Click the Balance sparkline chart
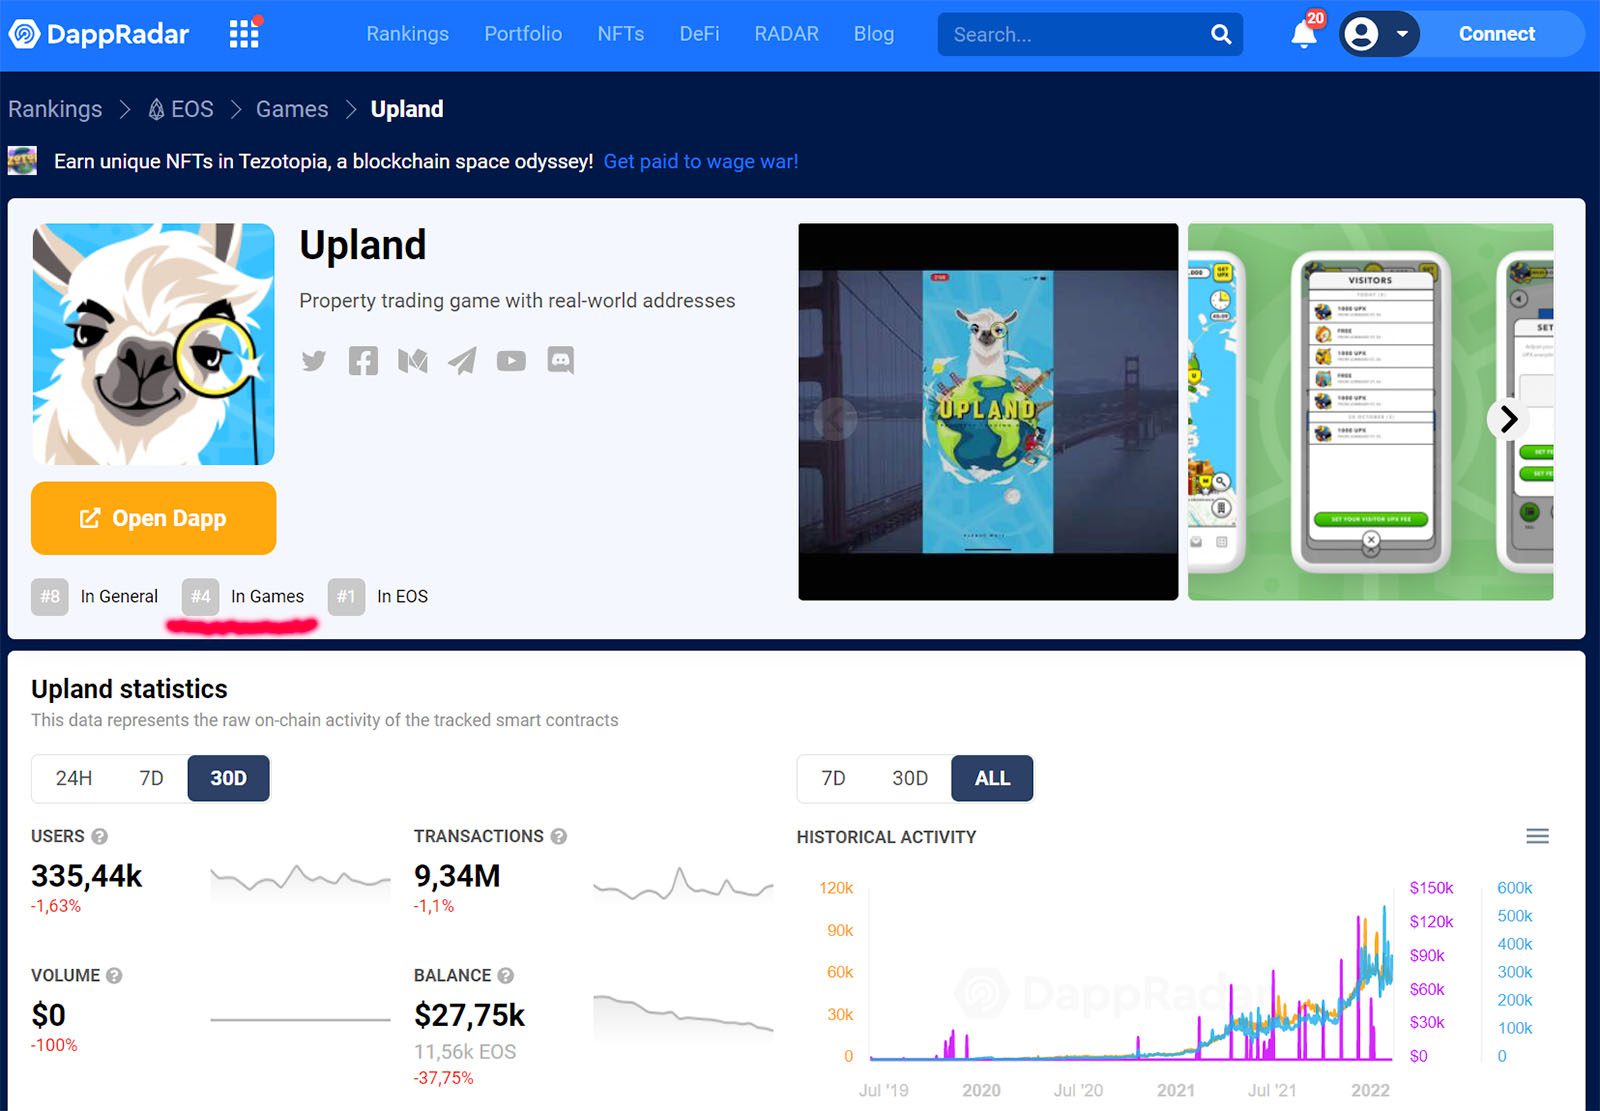 683,1013
